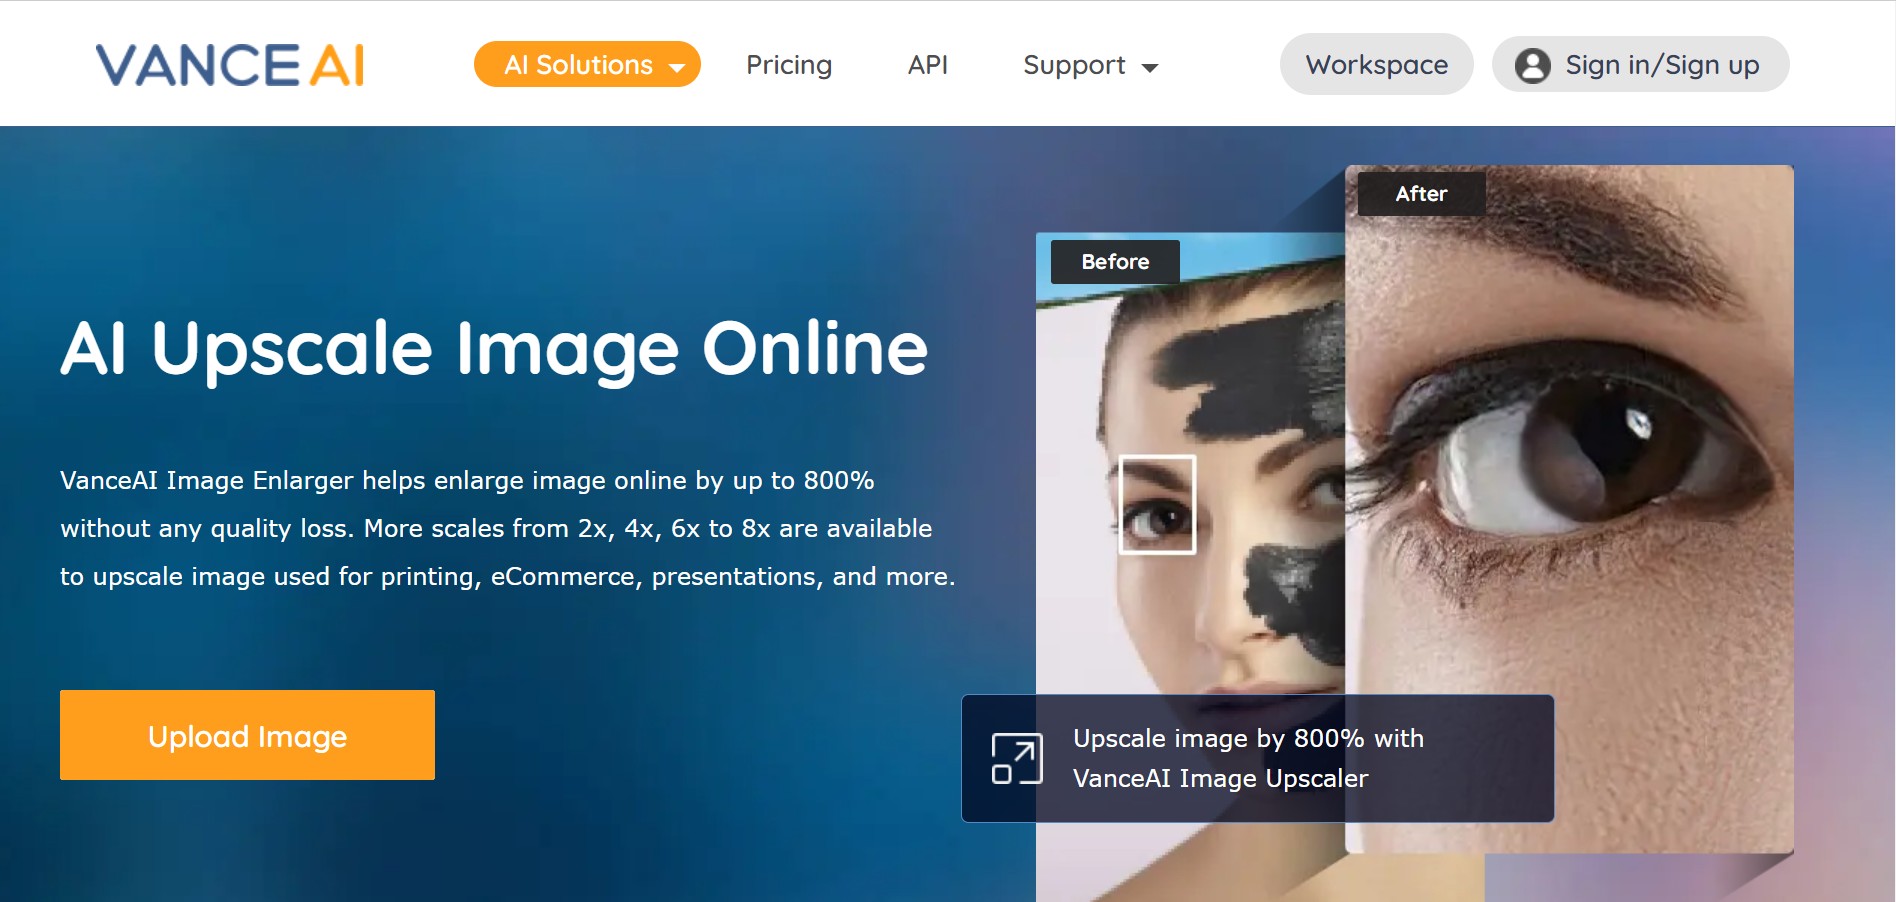The height and width of the screenshot is (902, 1896).
Task: Open the API menu item
Action: (x=927, y=65)
